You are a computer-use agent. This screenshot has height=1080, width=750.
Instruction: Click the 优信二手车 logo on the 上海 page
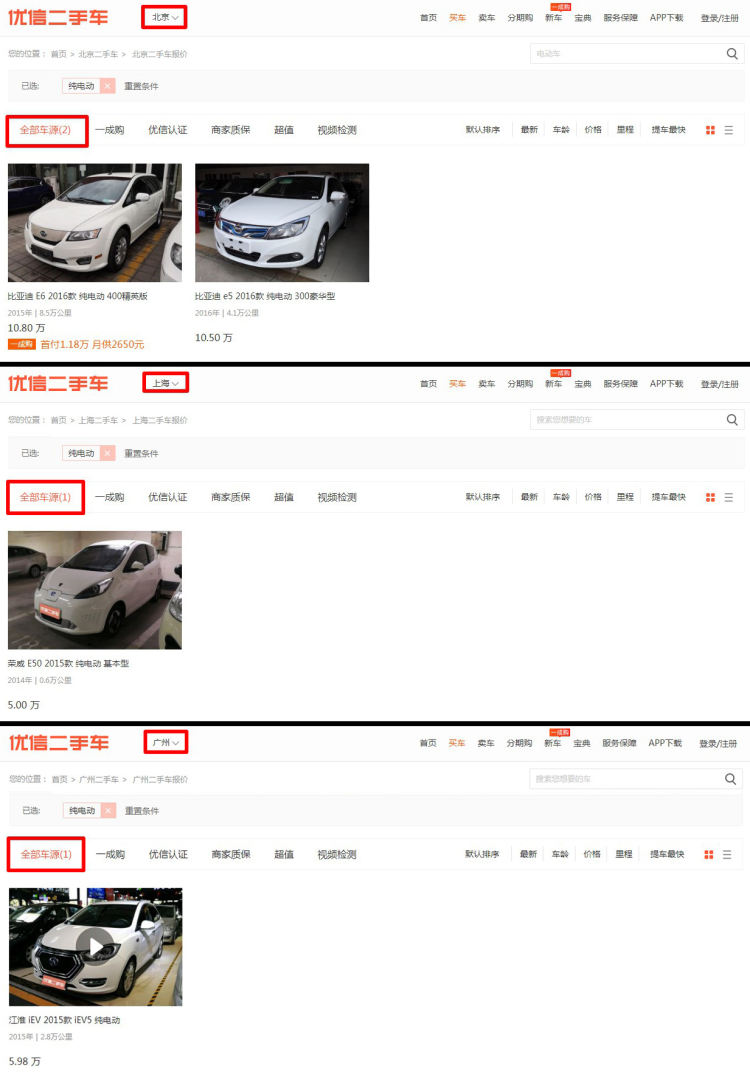[x=58, y=383]
